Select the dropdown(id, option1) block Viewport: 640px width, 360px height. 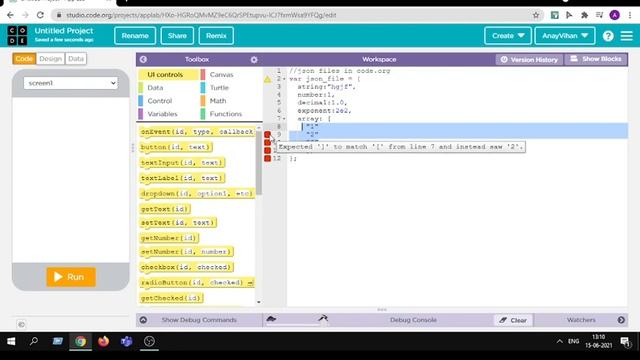click(x=197, y=193)
